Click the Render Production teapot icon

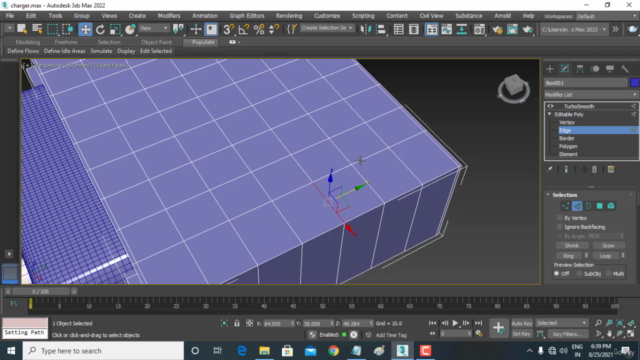click(527, 29)
